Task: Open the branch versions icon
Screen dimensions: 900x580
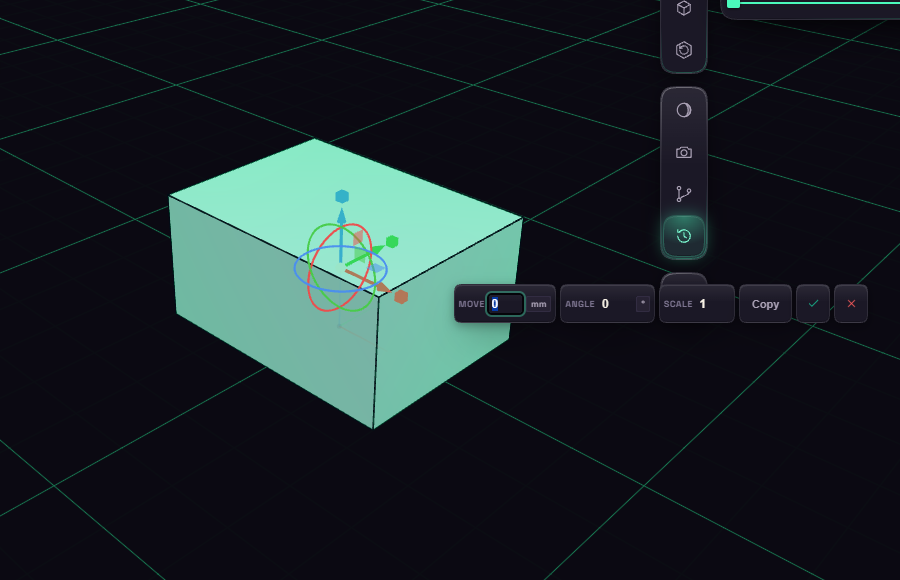Action: coord(684,194)
